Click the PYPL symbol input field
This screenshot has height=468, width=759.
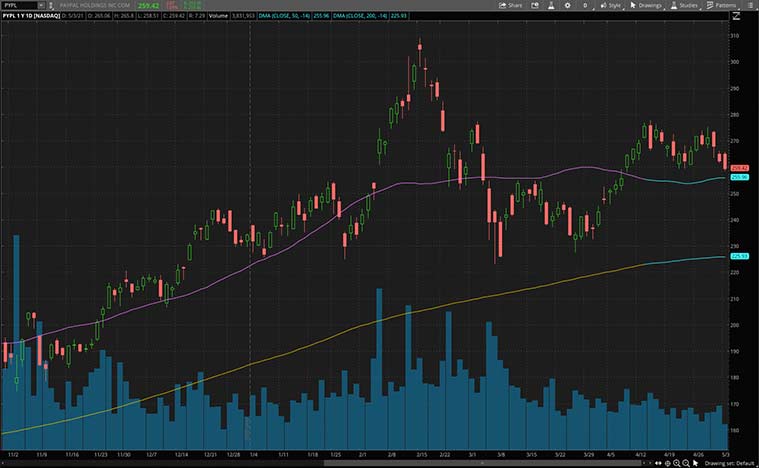[x=18, y=5]
